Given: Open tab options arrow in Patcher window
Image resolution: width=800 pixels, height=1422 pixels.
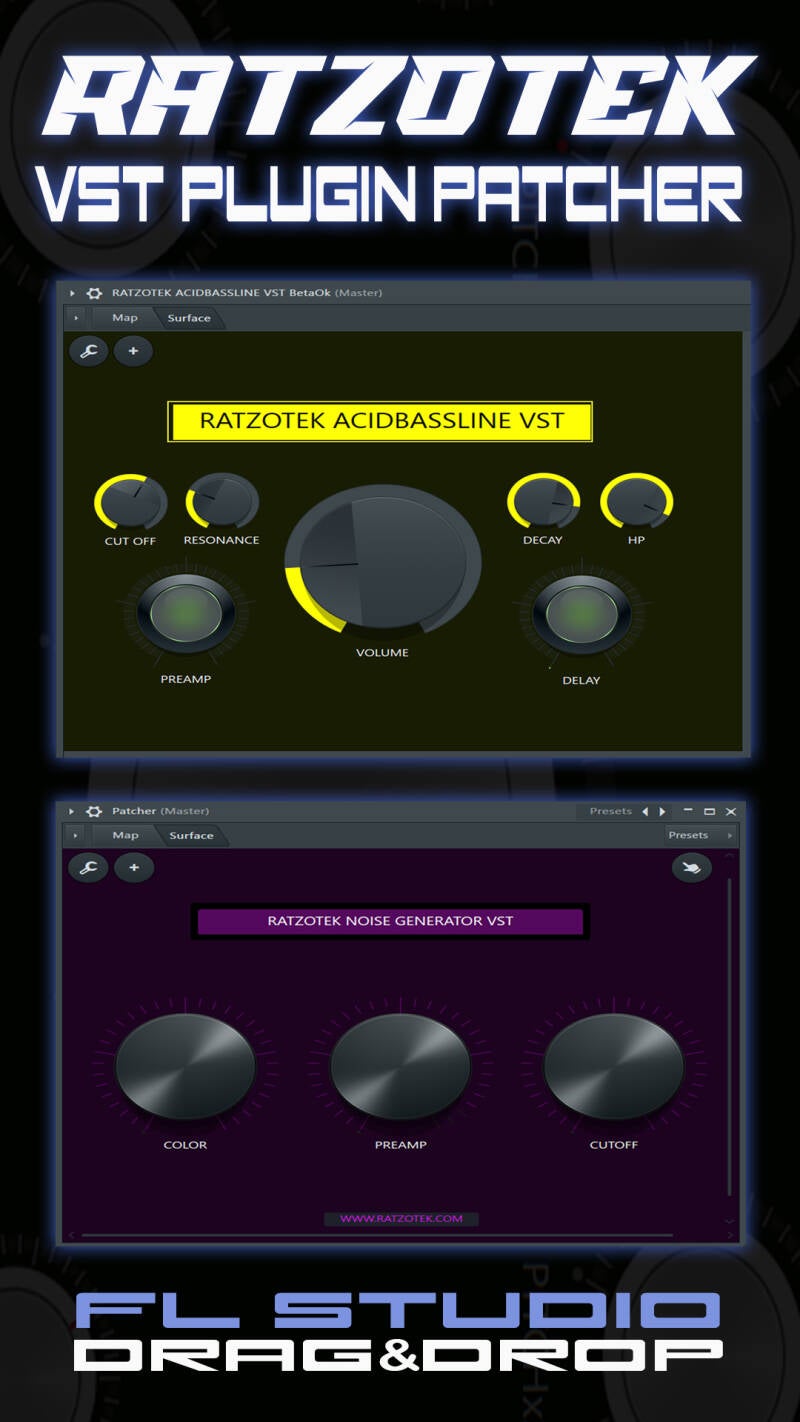Looking at the screenshot, I should (76, 835).
